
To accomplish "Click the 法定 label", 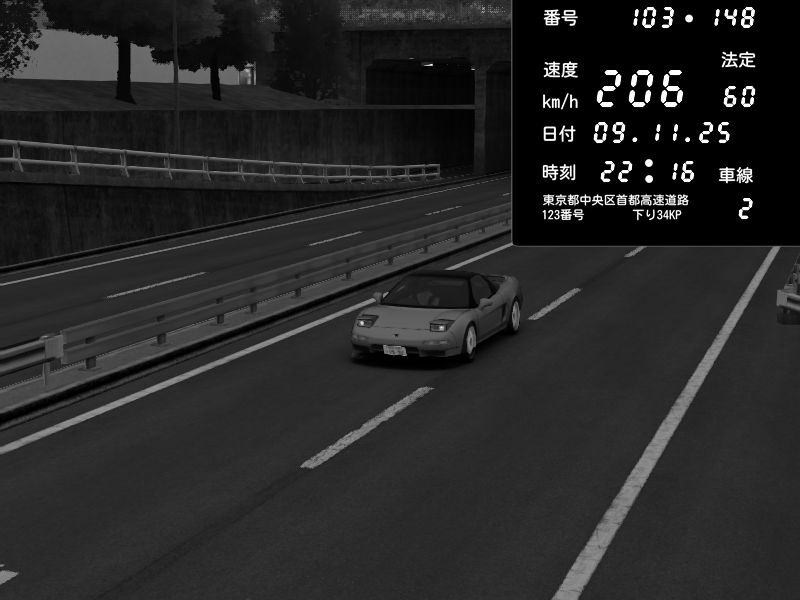I will coord(738,60).
